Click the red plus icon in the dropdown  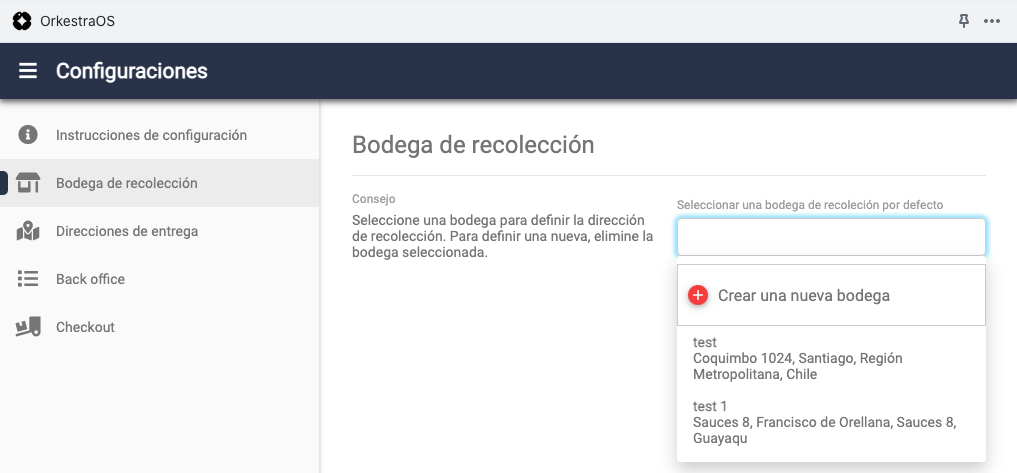[698, 295]
